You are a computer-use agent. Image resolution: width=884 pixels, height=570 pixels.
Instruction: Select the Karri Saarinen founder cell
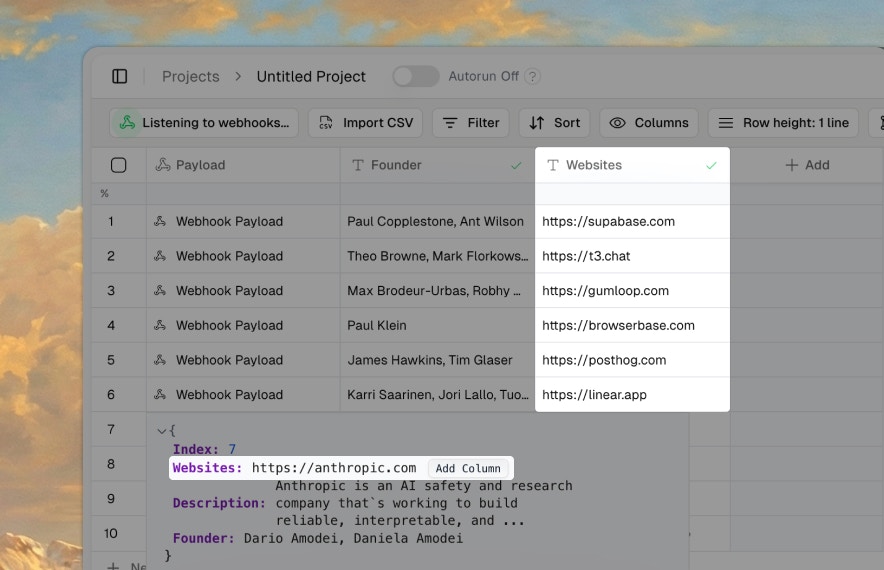(437, 395)
